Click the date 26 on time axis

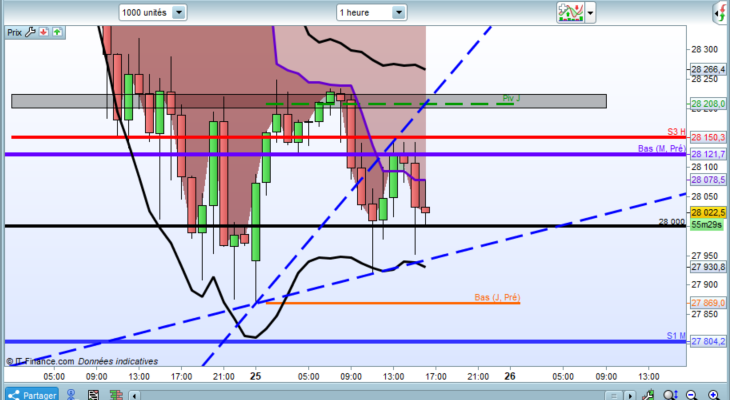pyautogui.click(x=510, y=376)
